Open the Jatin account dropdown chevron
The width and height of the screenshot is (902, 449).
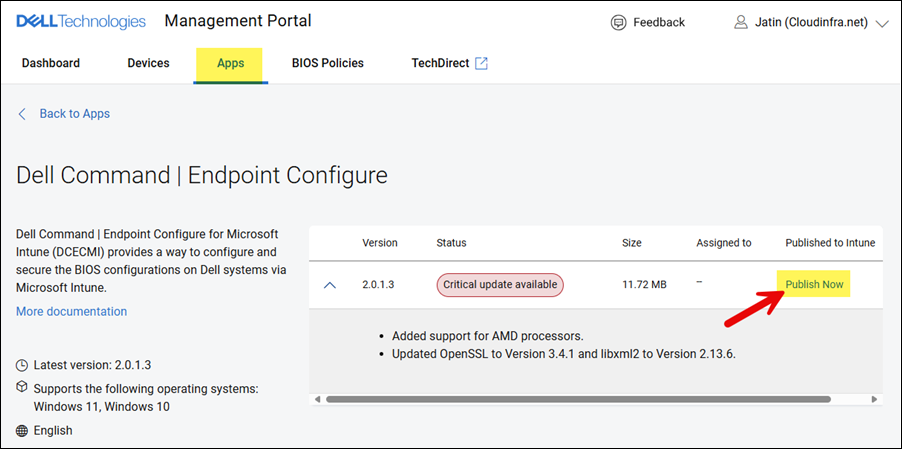[881, 23]
